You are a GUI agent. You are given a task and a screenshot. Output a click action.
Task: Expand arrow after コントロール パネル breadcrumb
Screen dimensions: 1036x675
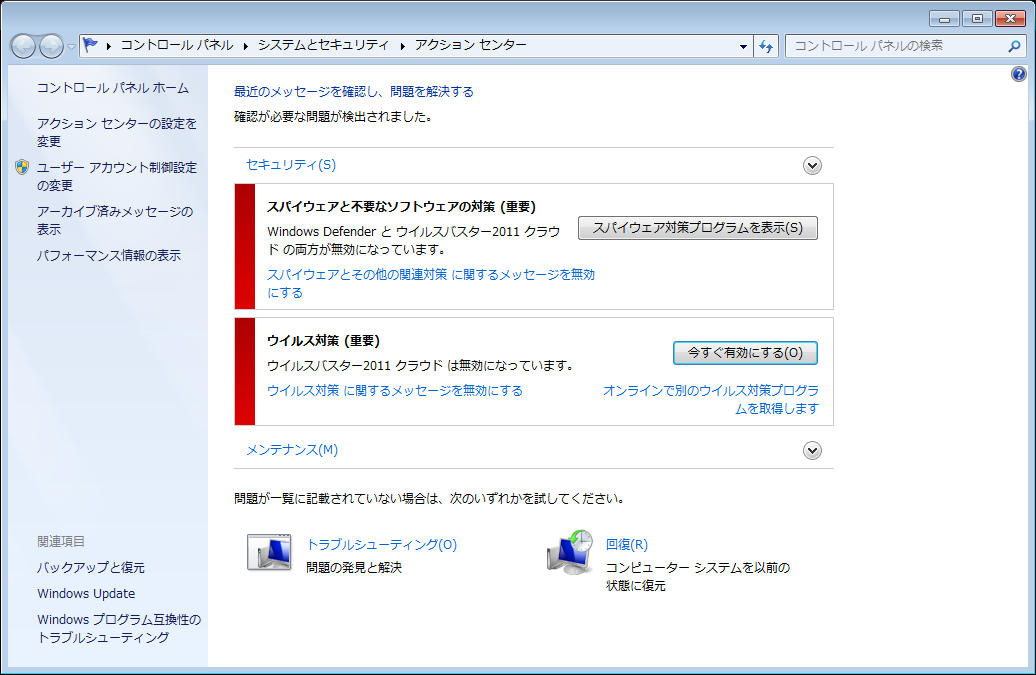tap(245, 46)
